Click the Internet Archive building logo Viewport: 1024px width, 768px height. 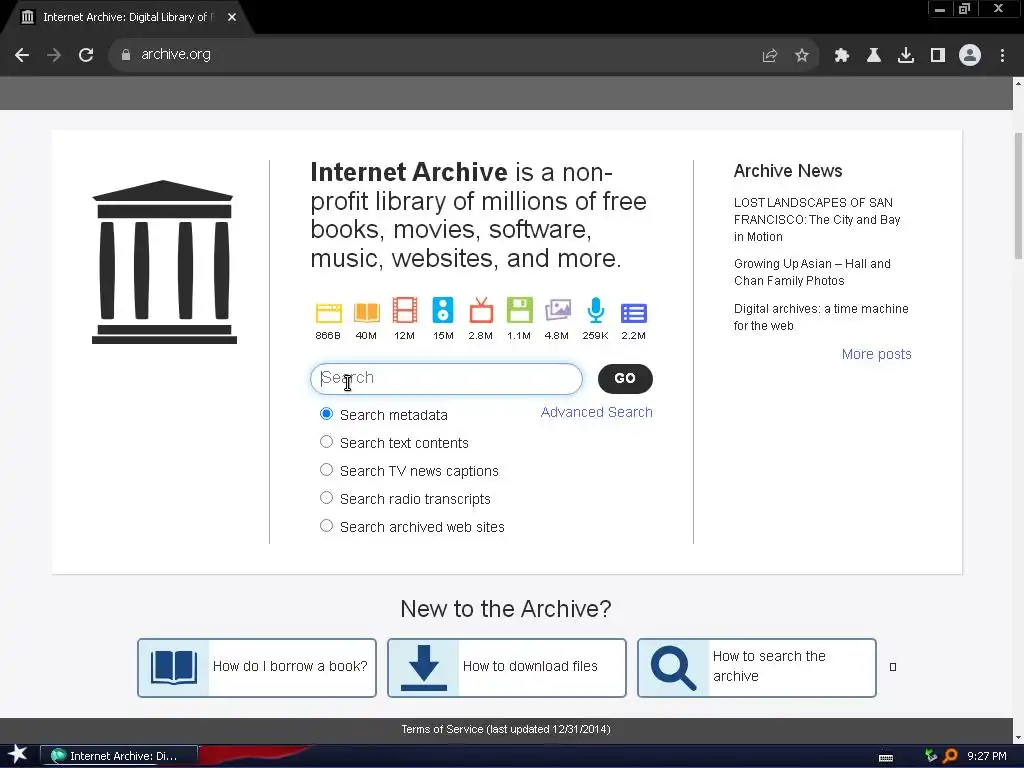click(164, 262)
